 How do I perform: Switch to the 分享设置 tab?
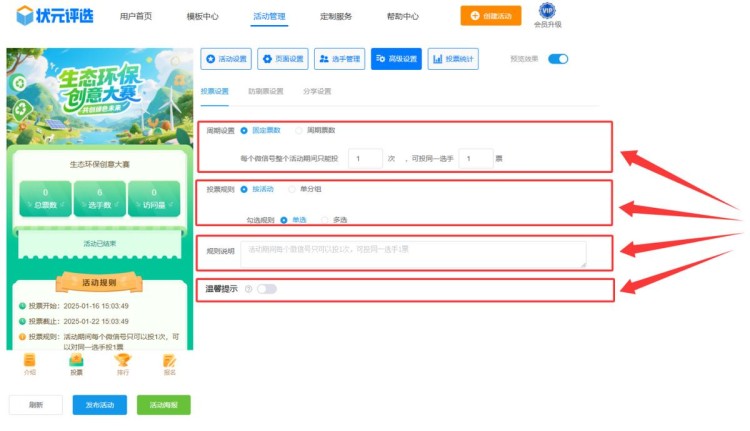317,91
